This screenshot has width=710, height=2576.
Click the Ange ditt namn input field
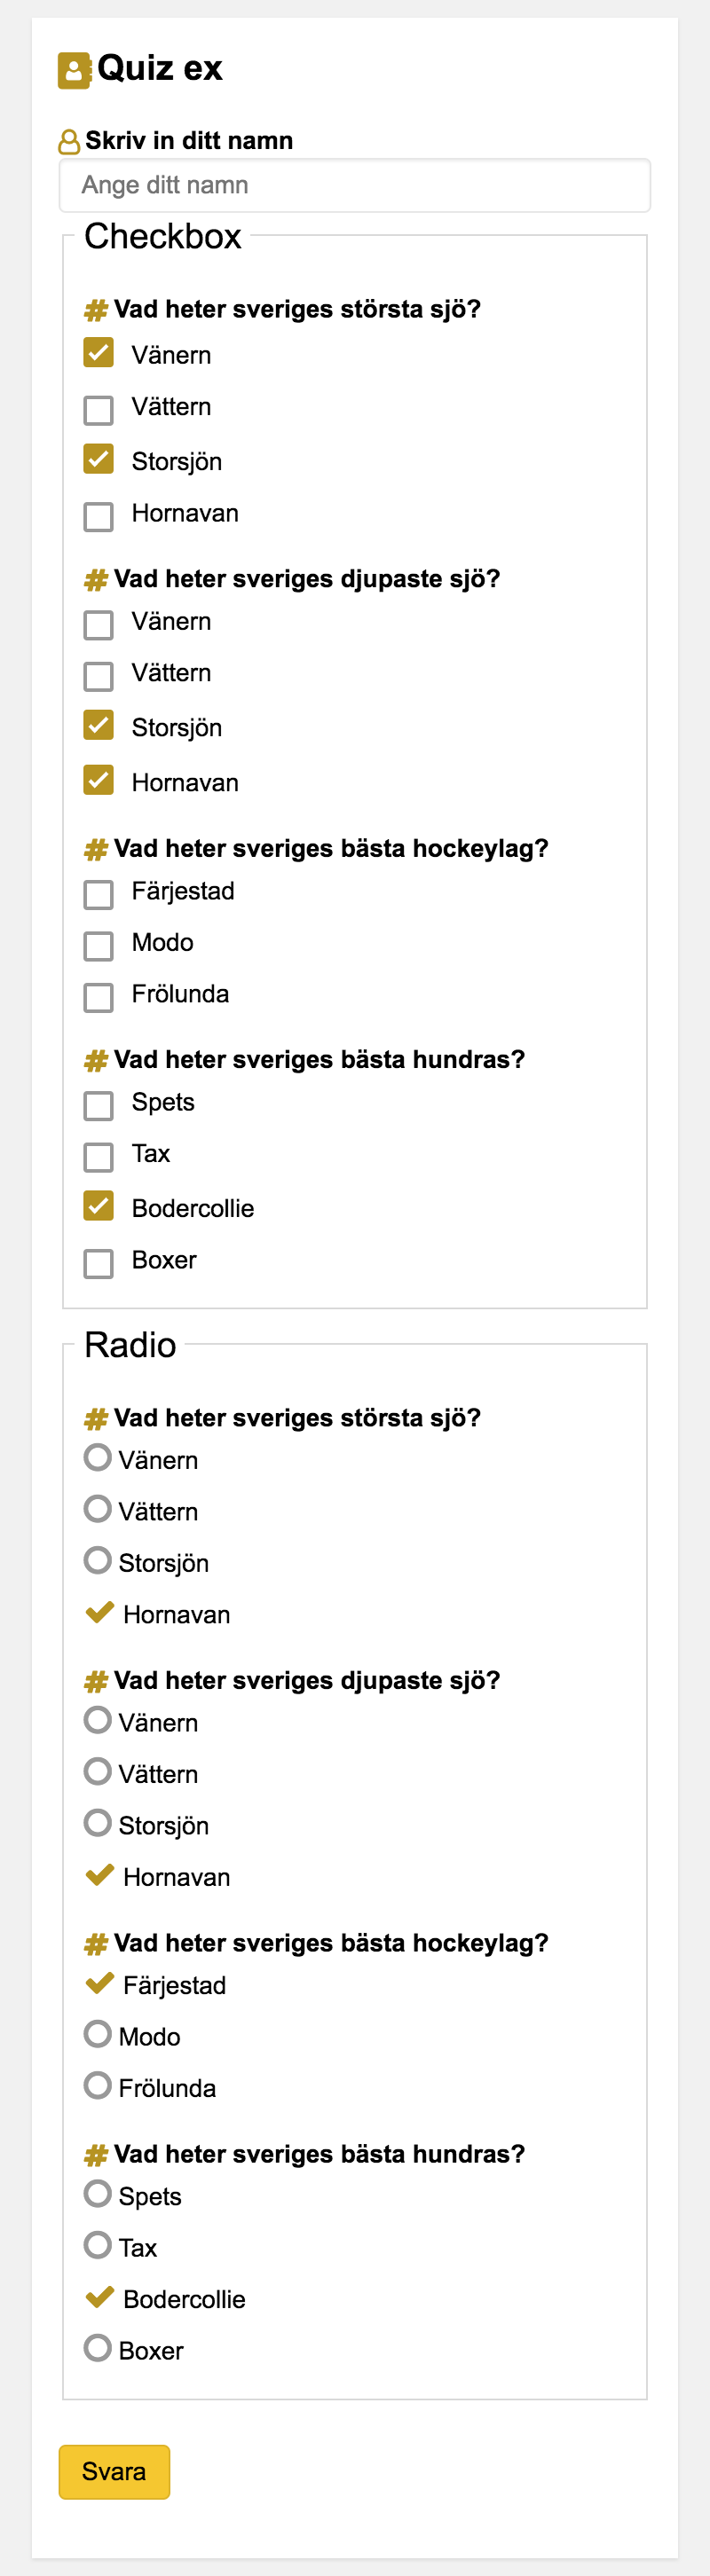[x=354, y=186]
